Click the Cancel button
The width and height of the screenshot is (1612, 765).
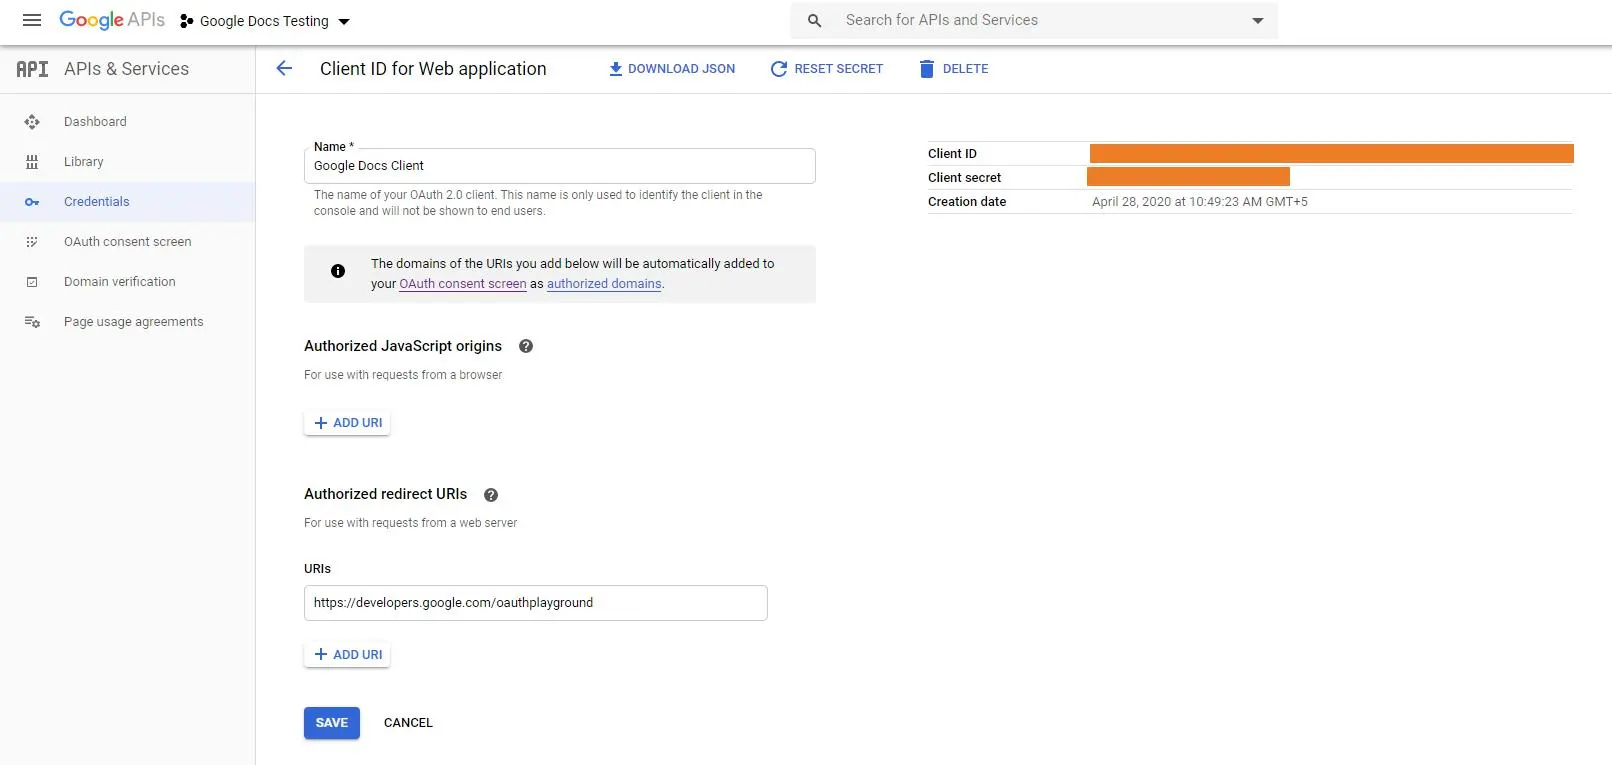408,723
